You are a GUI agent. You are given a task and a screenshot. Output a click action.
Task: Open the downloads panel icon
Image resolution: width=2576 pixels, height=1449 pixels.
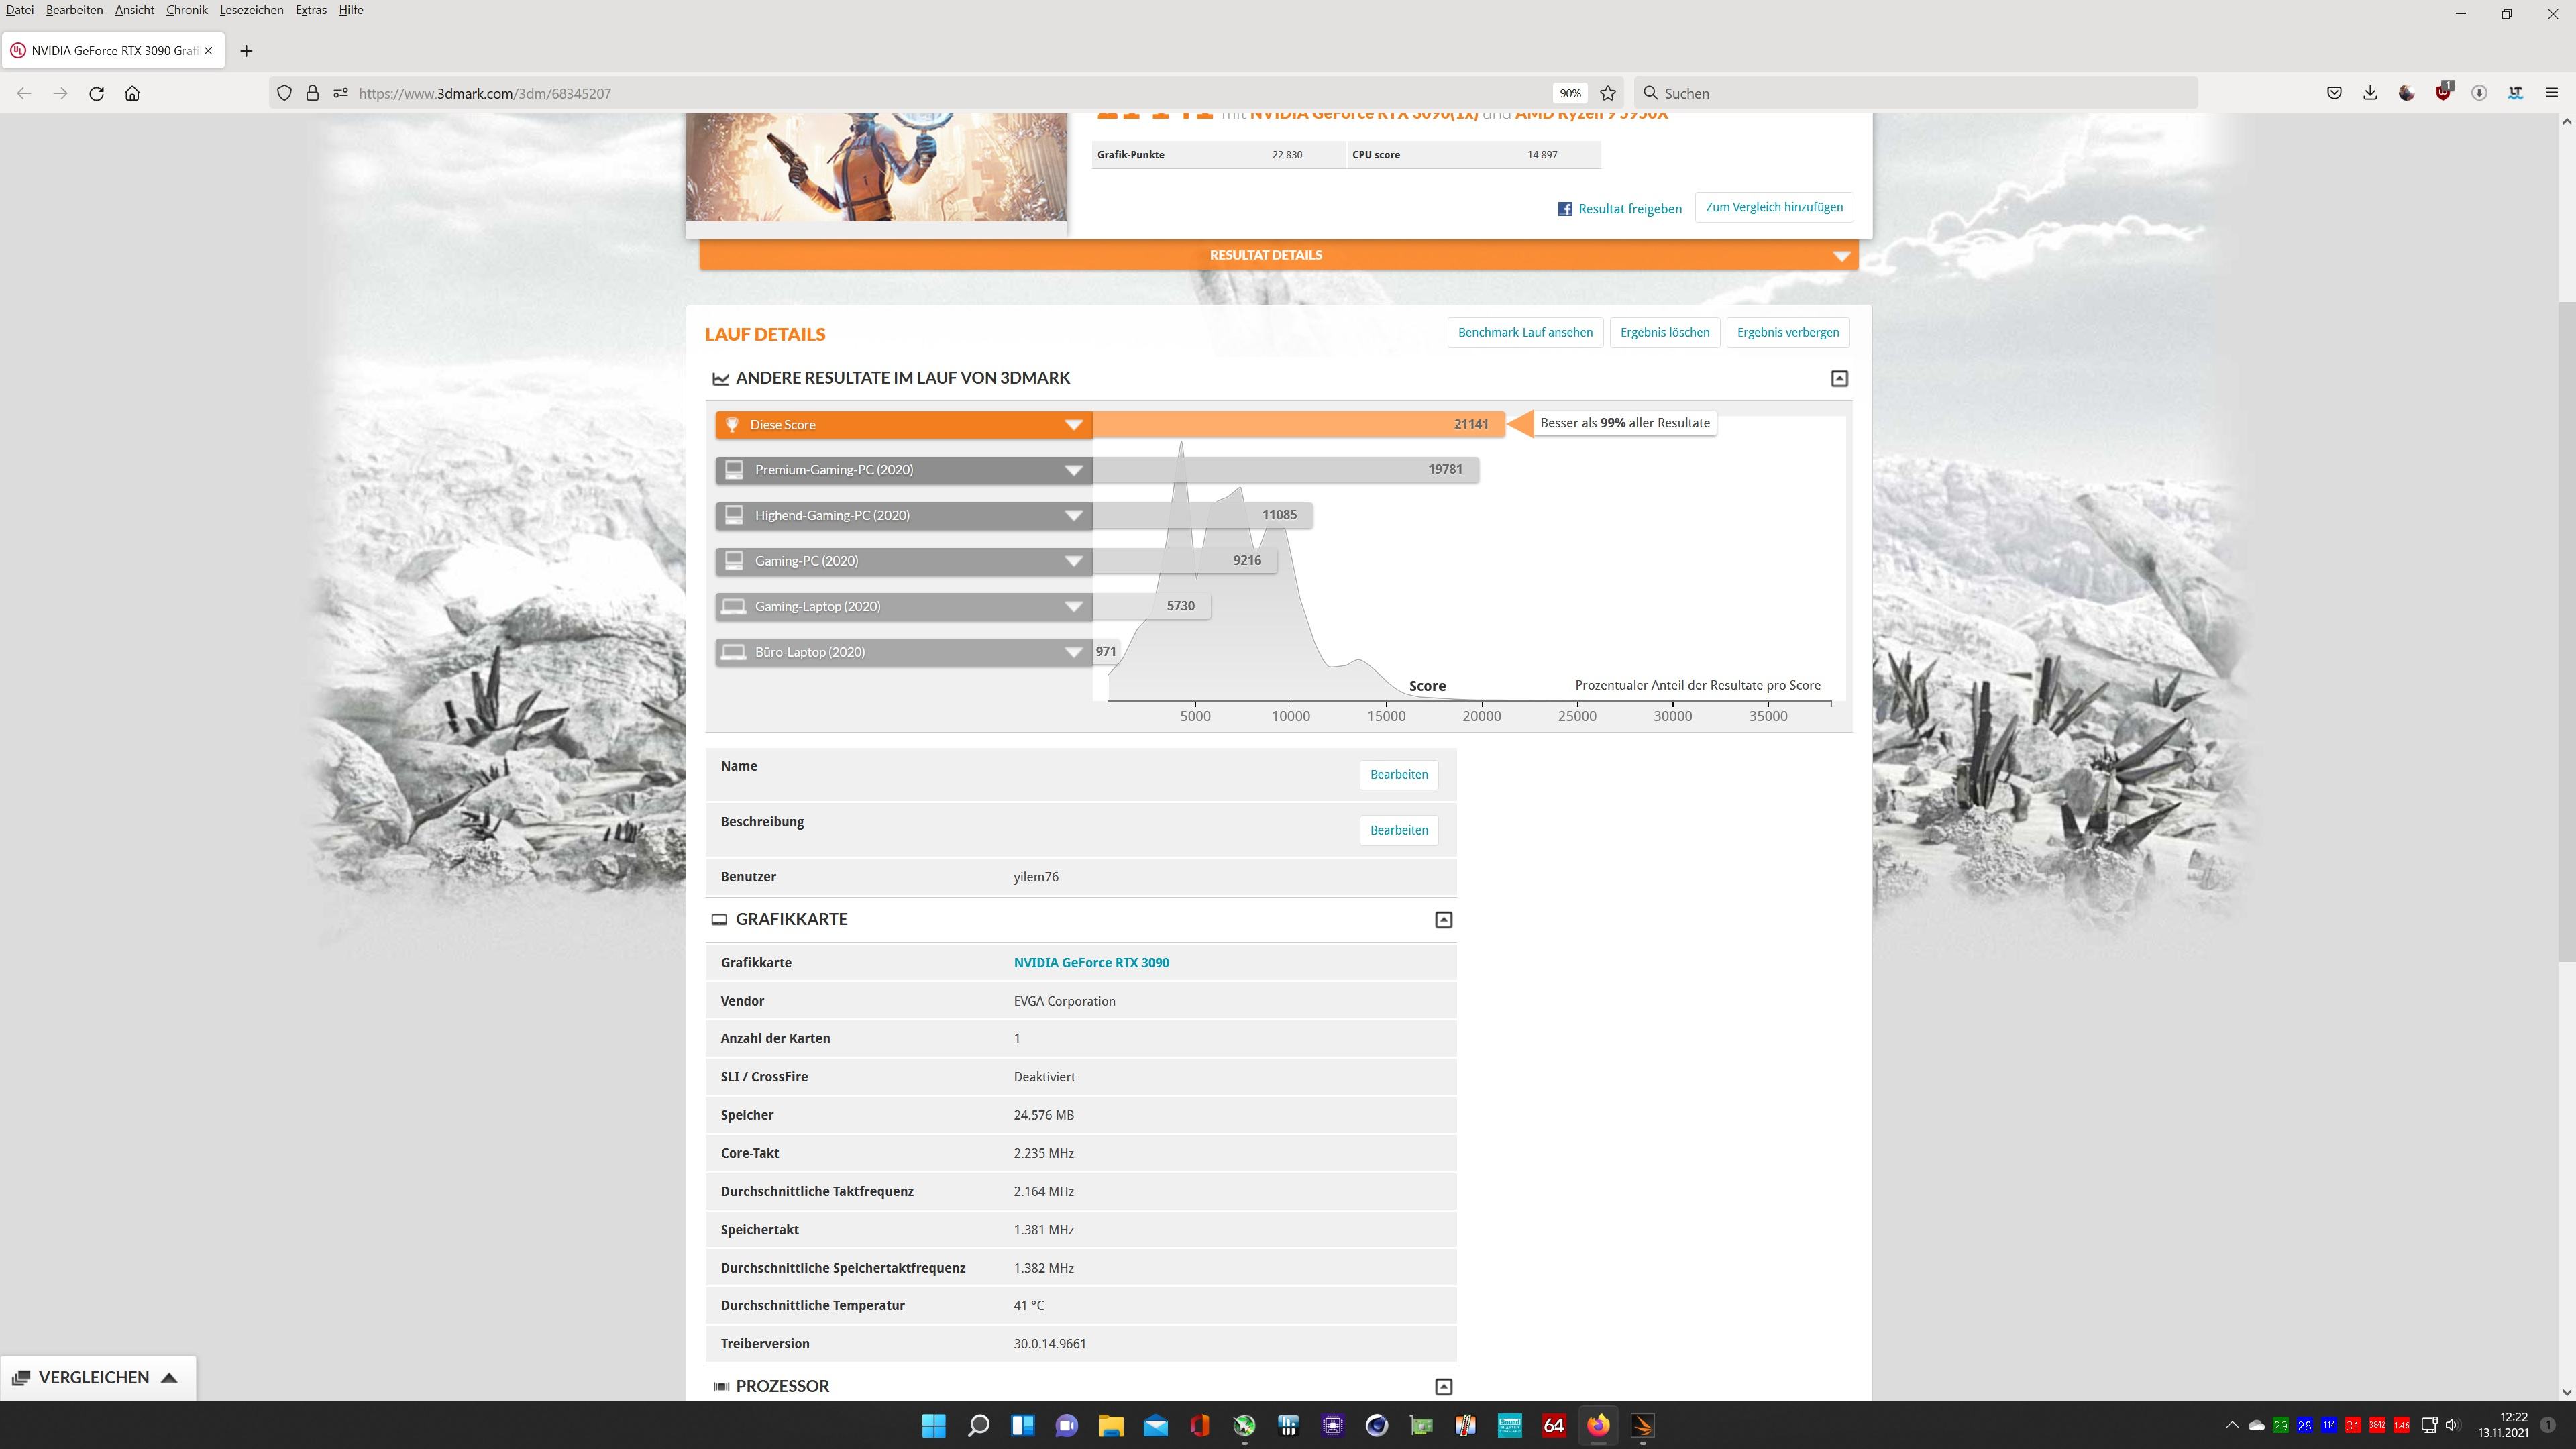pos(2370,93)
